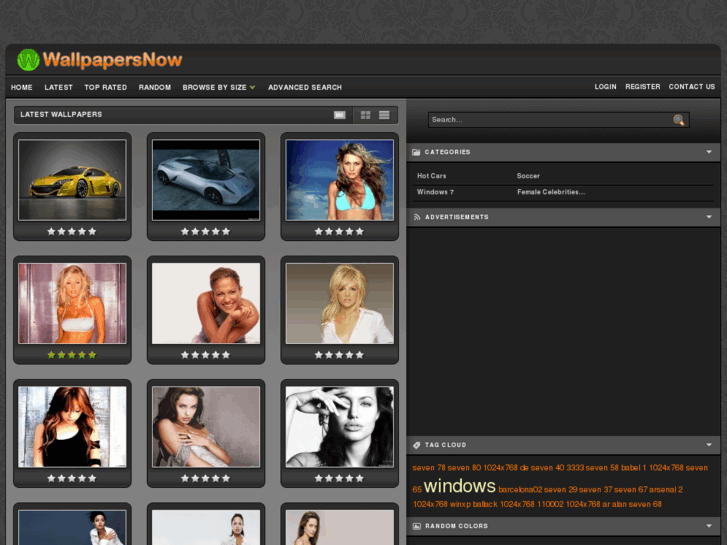
Task: Open the black and white portrait thumbnail
Action: point(339,427)
